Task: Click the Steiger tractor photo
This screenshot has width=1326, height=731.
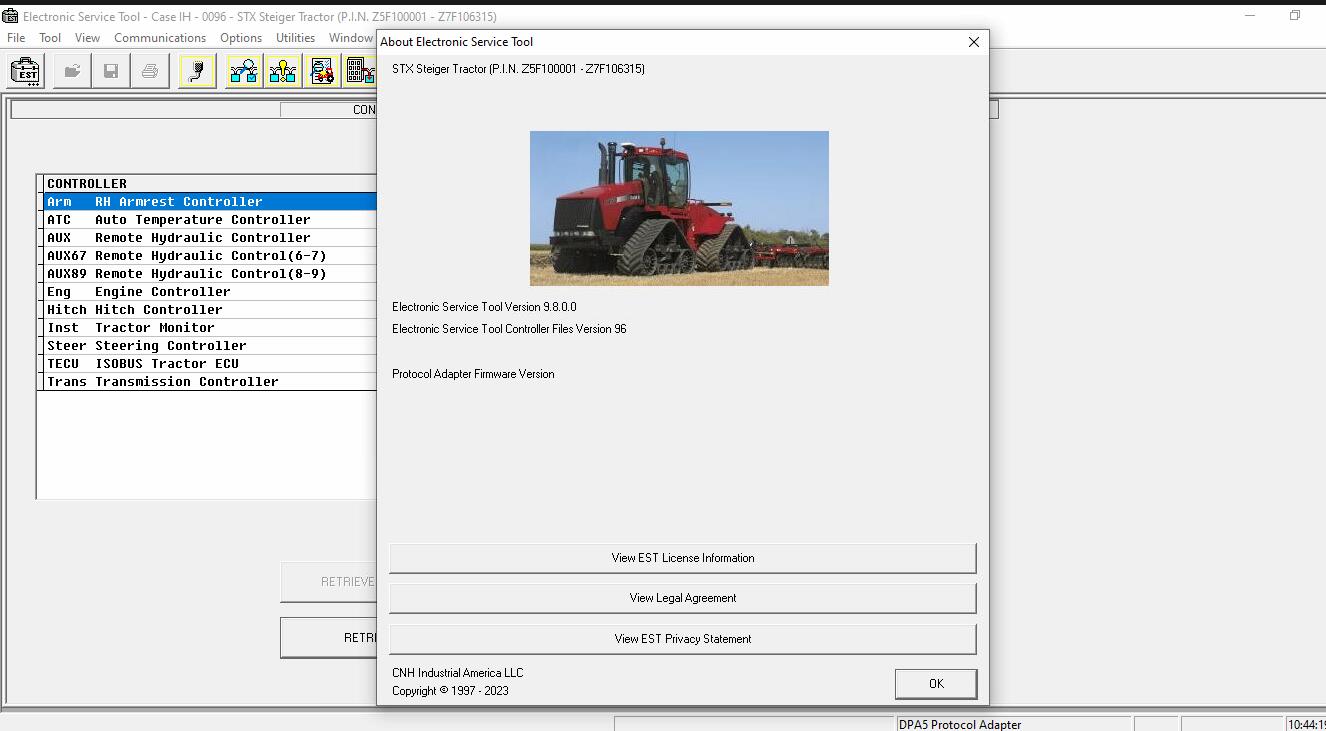Action: [679, 208]
